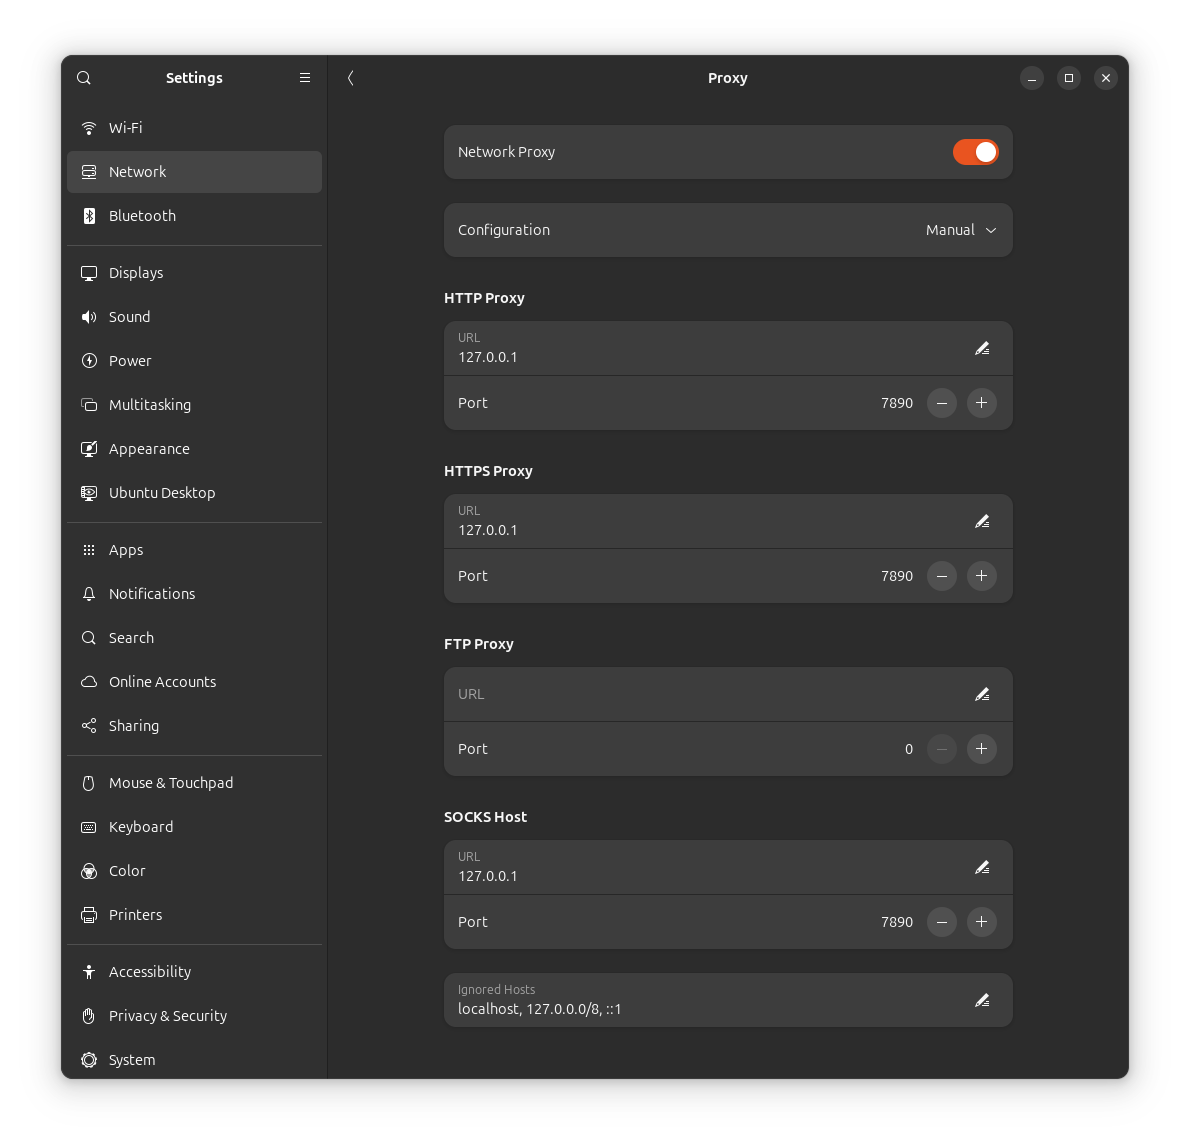1190x1146 pixels.
Task: Open Bluetooth settings in sidebar
Action: [x=142, y=216]
